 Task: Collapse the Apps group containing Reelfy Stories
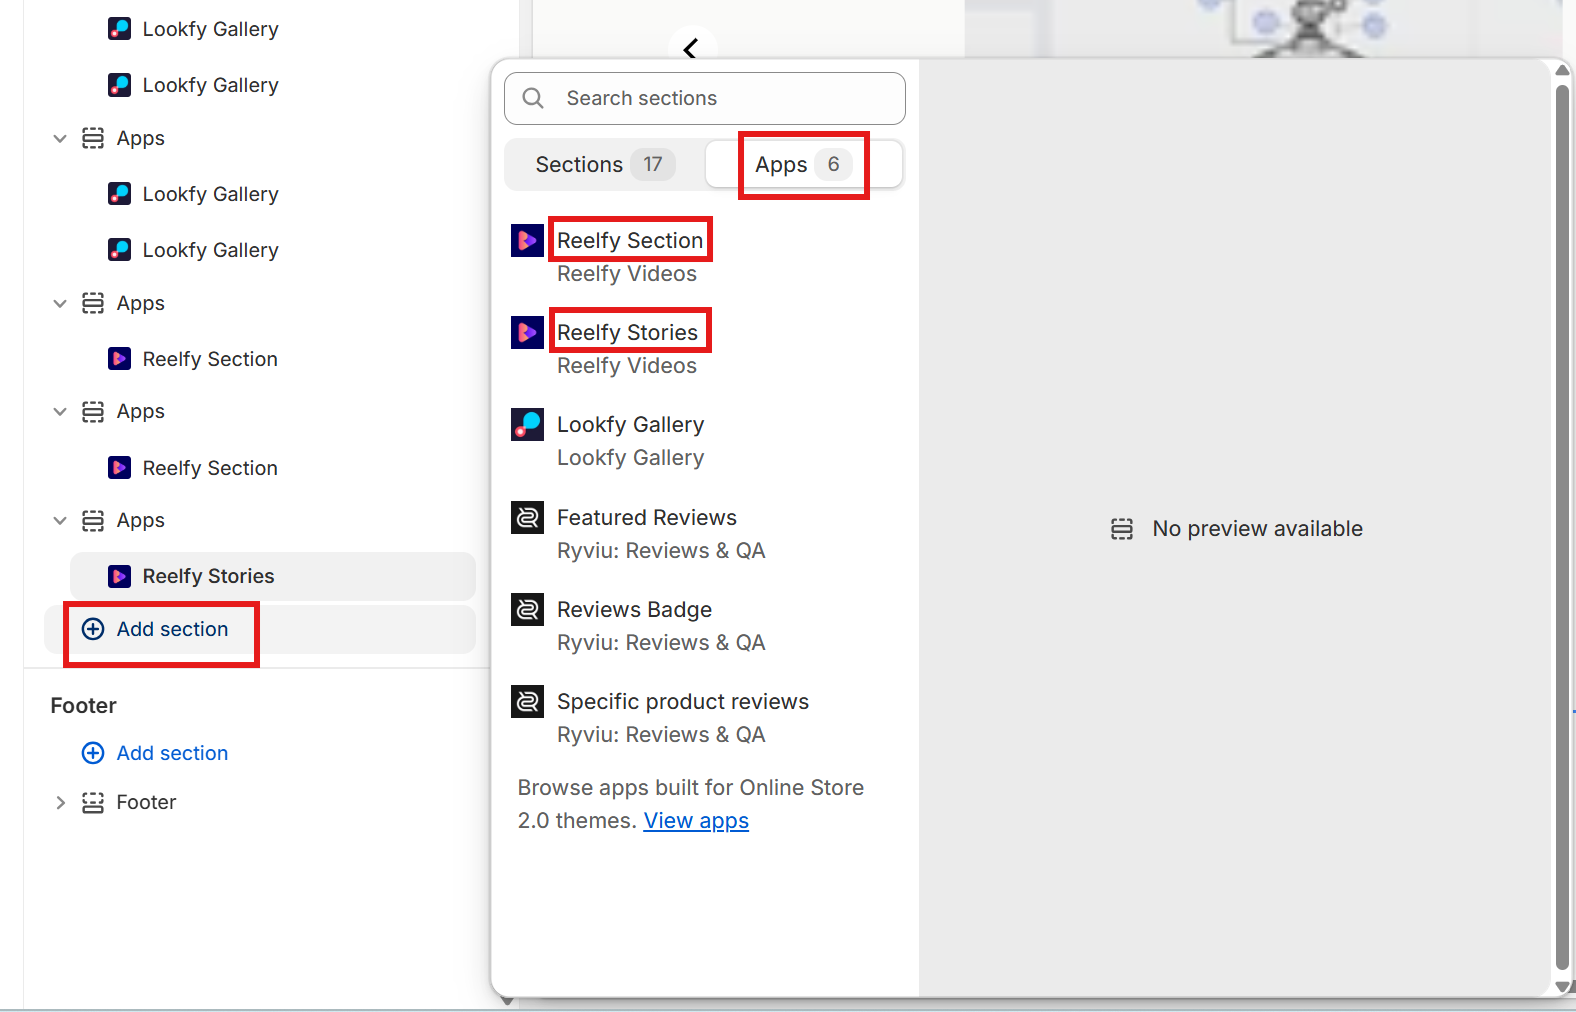[60, 520]
